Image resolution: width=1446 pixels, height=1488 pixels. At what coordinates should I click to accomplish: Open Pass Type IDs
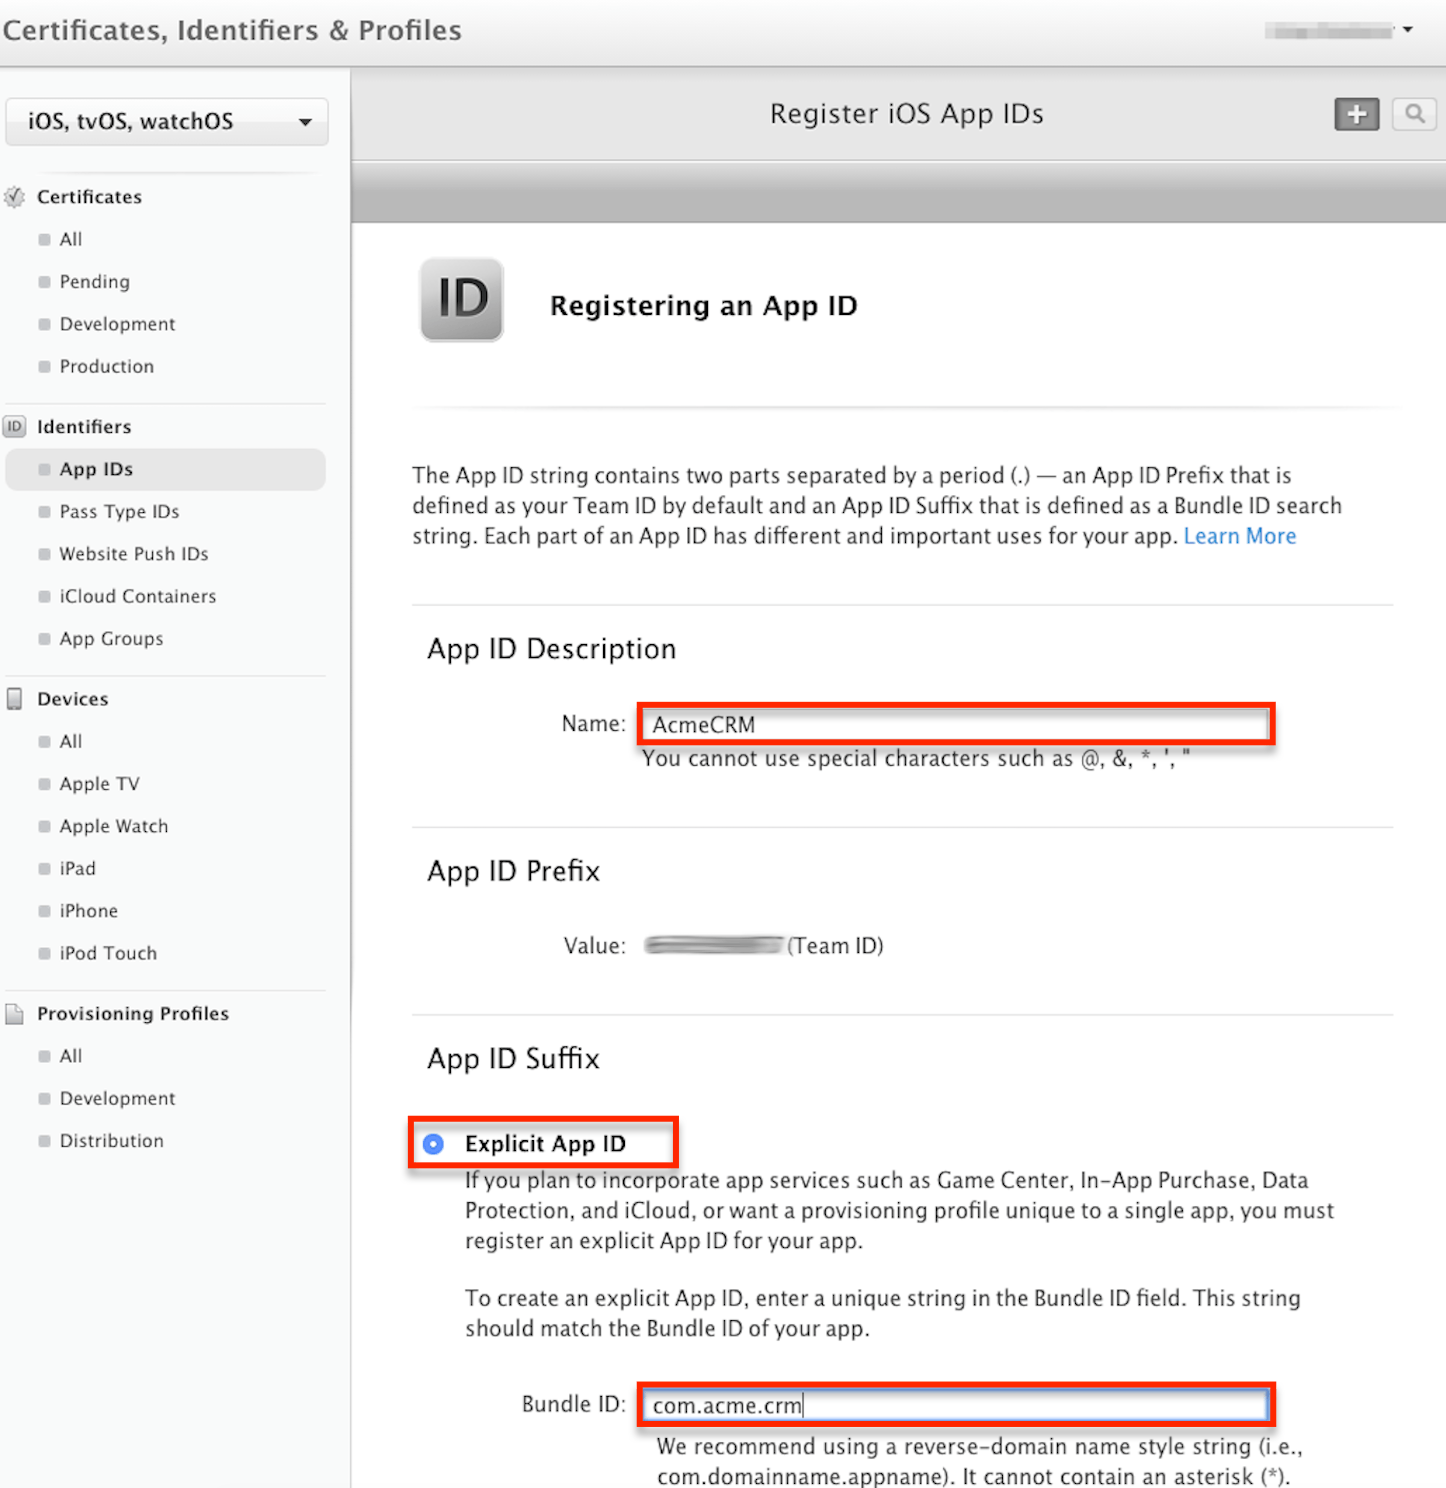pos(119,512)
